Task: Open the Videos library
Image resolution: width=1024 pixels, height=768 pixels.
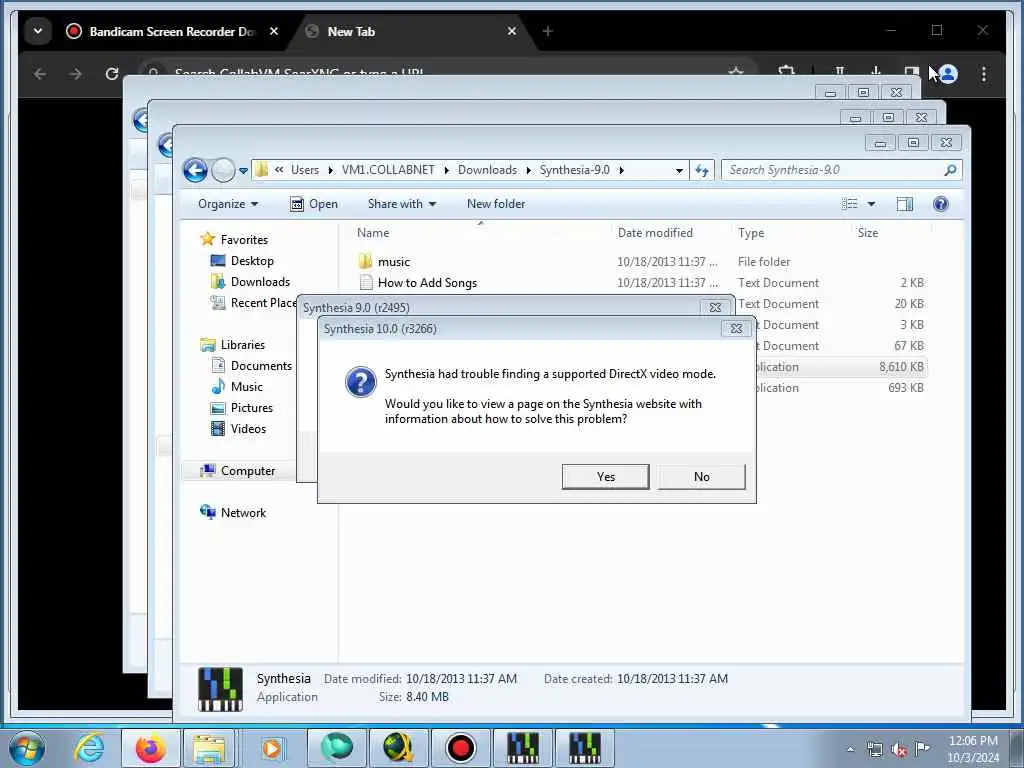Action: (248, 428)
